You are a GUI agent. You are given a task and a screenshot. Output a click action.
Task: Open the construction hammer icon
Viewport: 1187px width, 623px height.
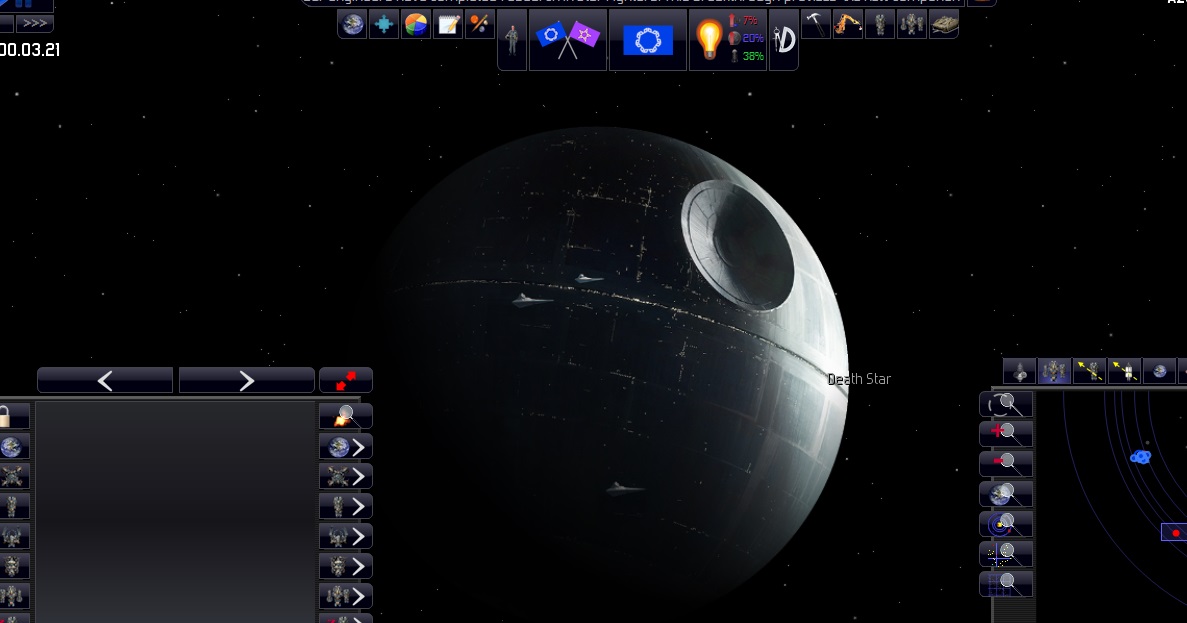point(816,23)
